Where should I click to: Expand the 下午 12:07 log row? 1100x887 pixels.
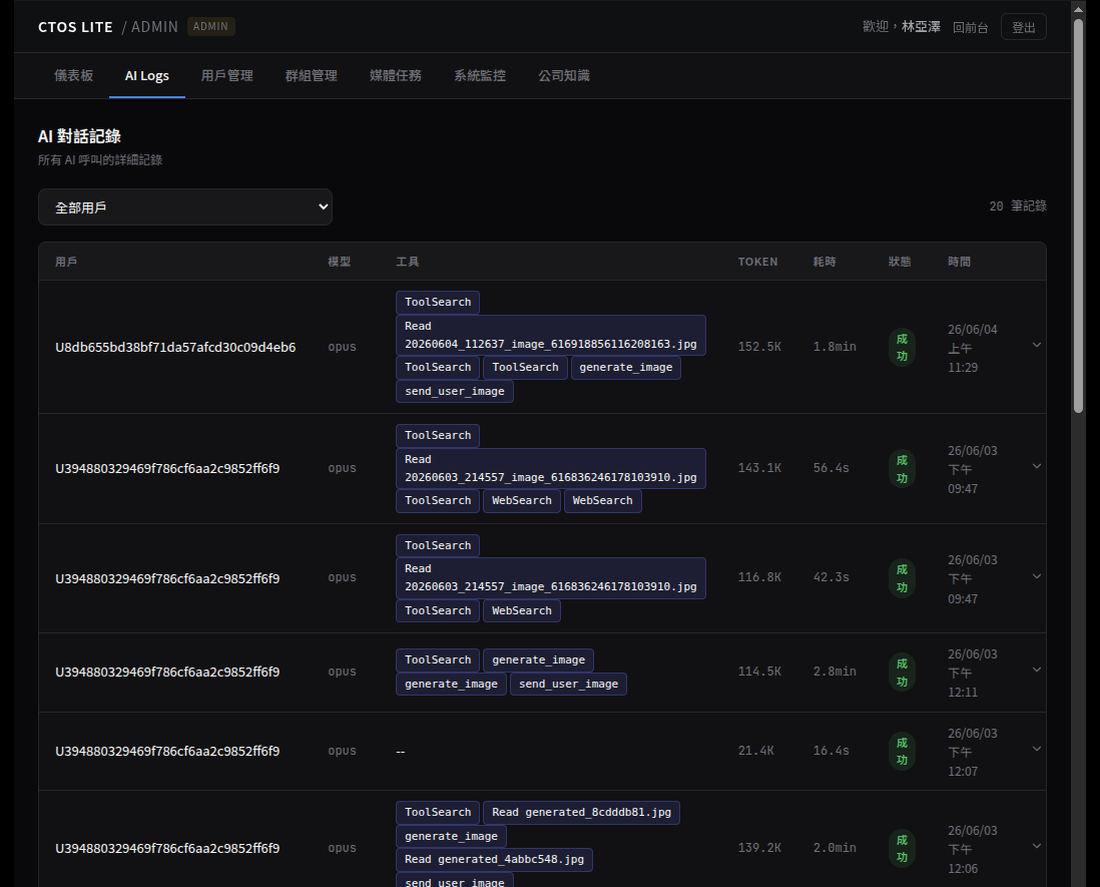(x=1036, y=749)
